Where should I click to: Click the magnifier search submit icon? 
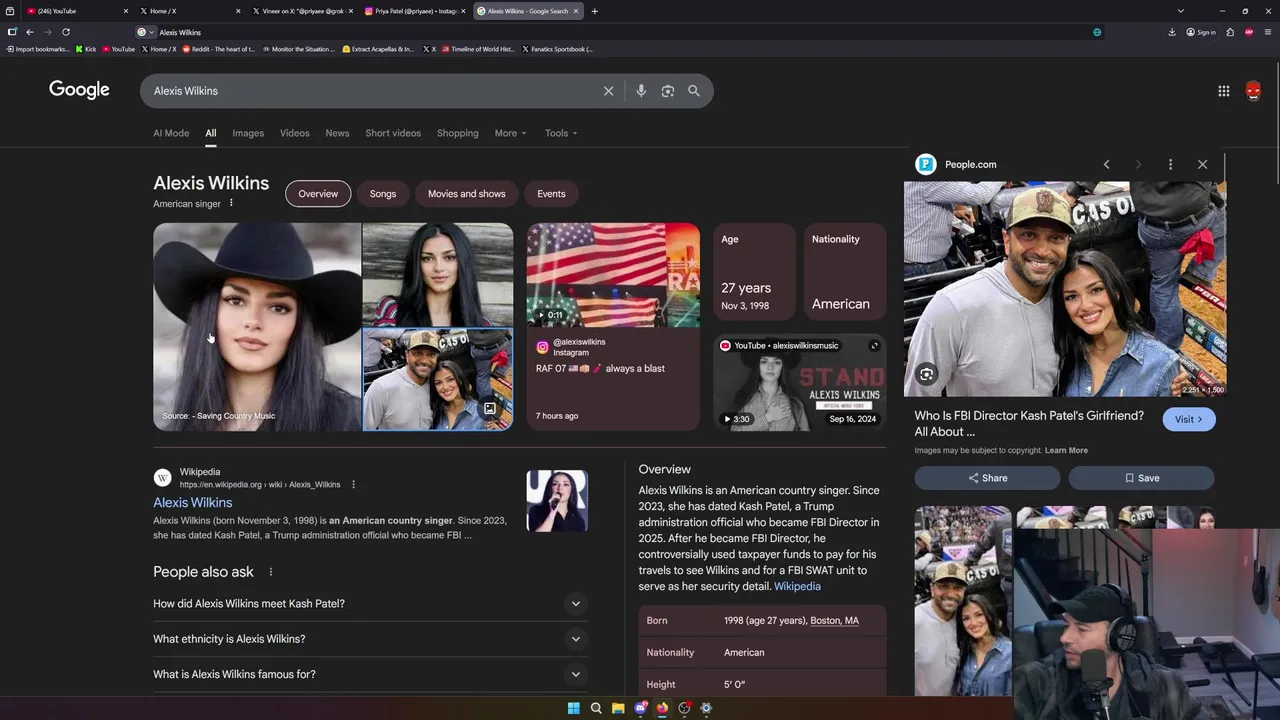(694, 91)
